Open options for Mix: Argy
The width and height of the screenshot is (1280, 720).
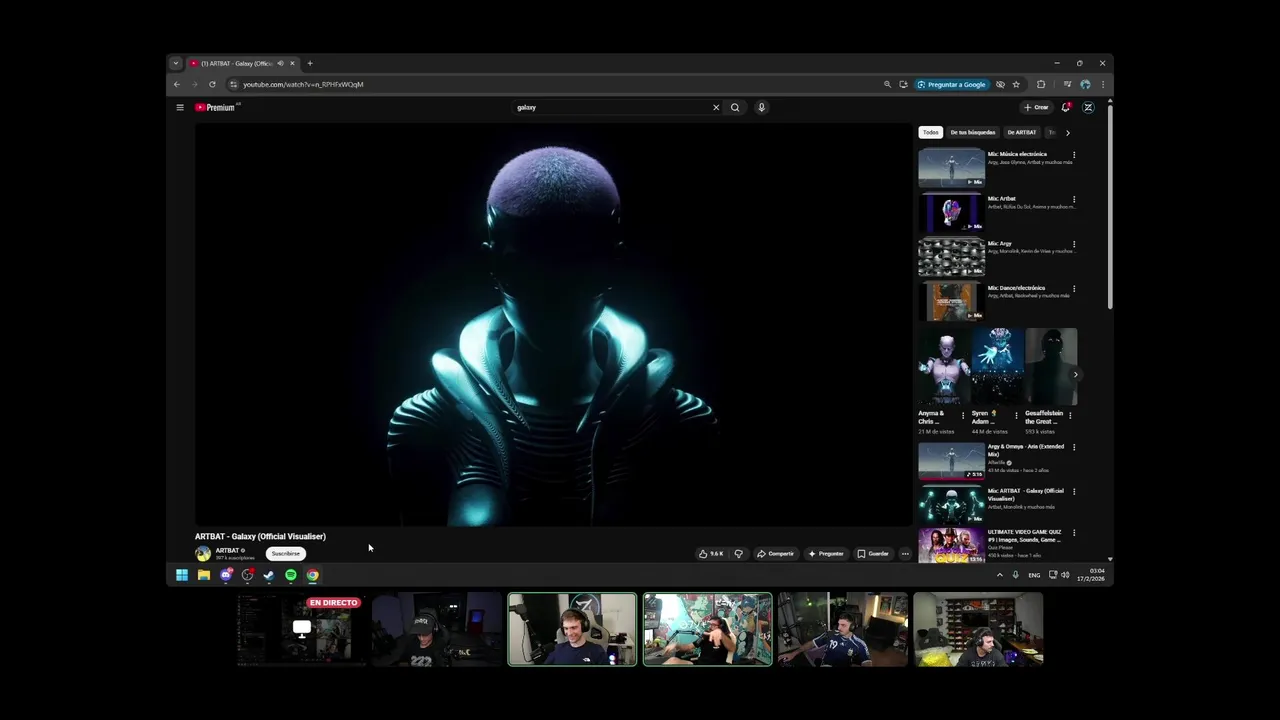click(x=1074, y=244)
